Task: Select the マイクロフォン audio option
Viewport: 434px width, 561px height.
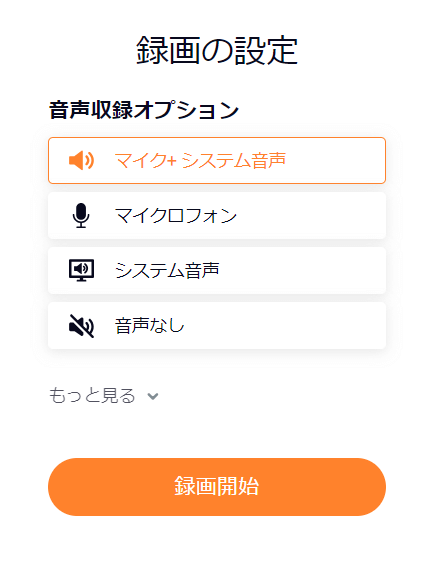Action: coord(217,215)
